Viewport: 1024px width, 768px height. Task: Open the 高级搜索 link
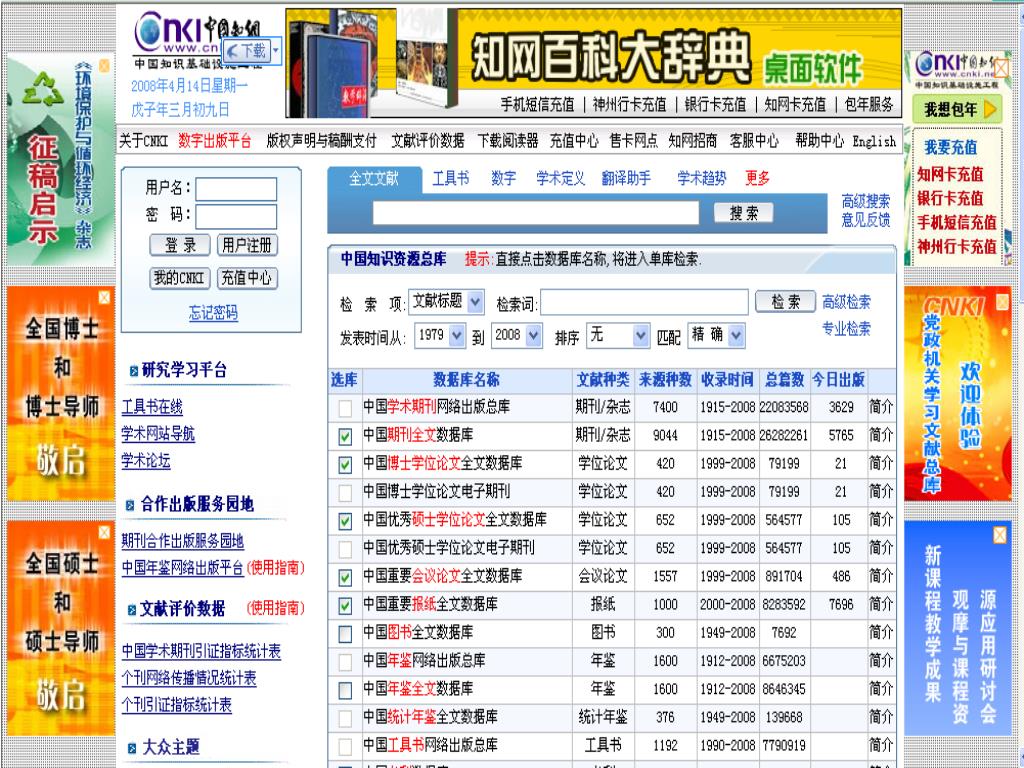[866, 202]
